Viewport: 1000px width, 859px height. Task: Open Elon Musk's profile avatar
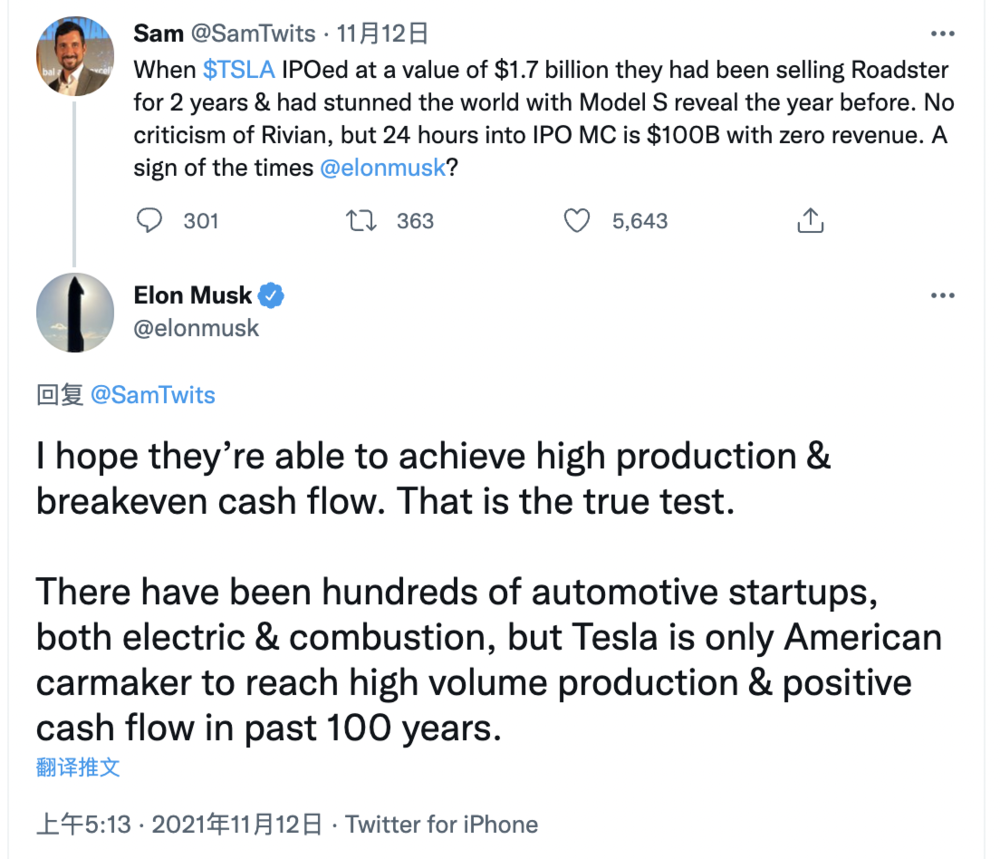coord(75,313)
